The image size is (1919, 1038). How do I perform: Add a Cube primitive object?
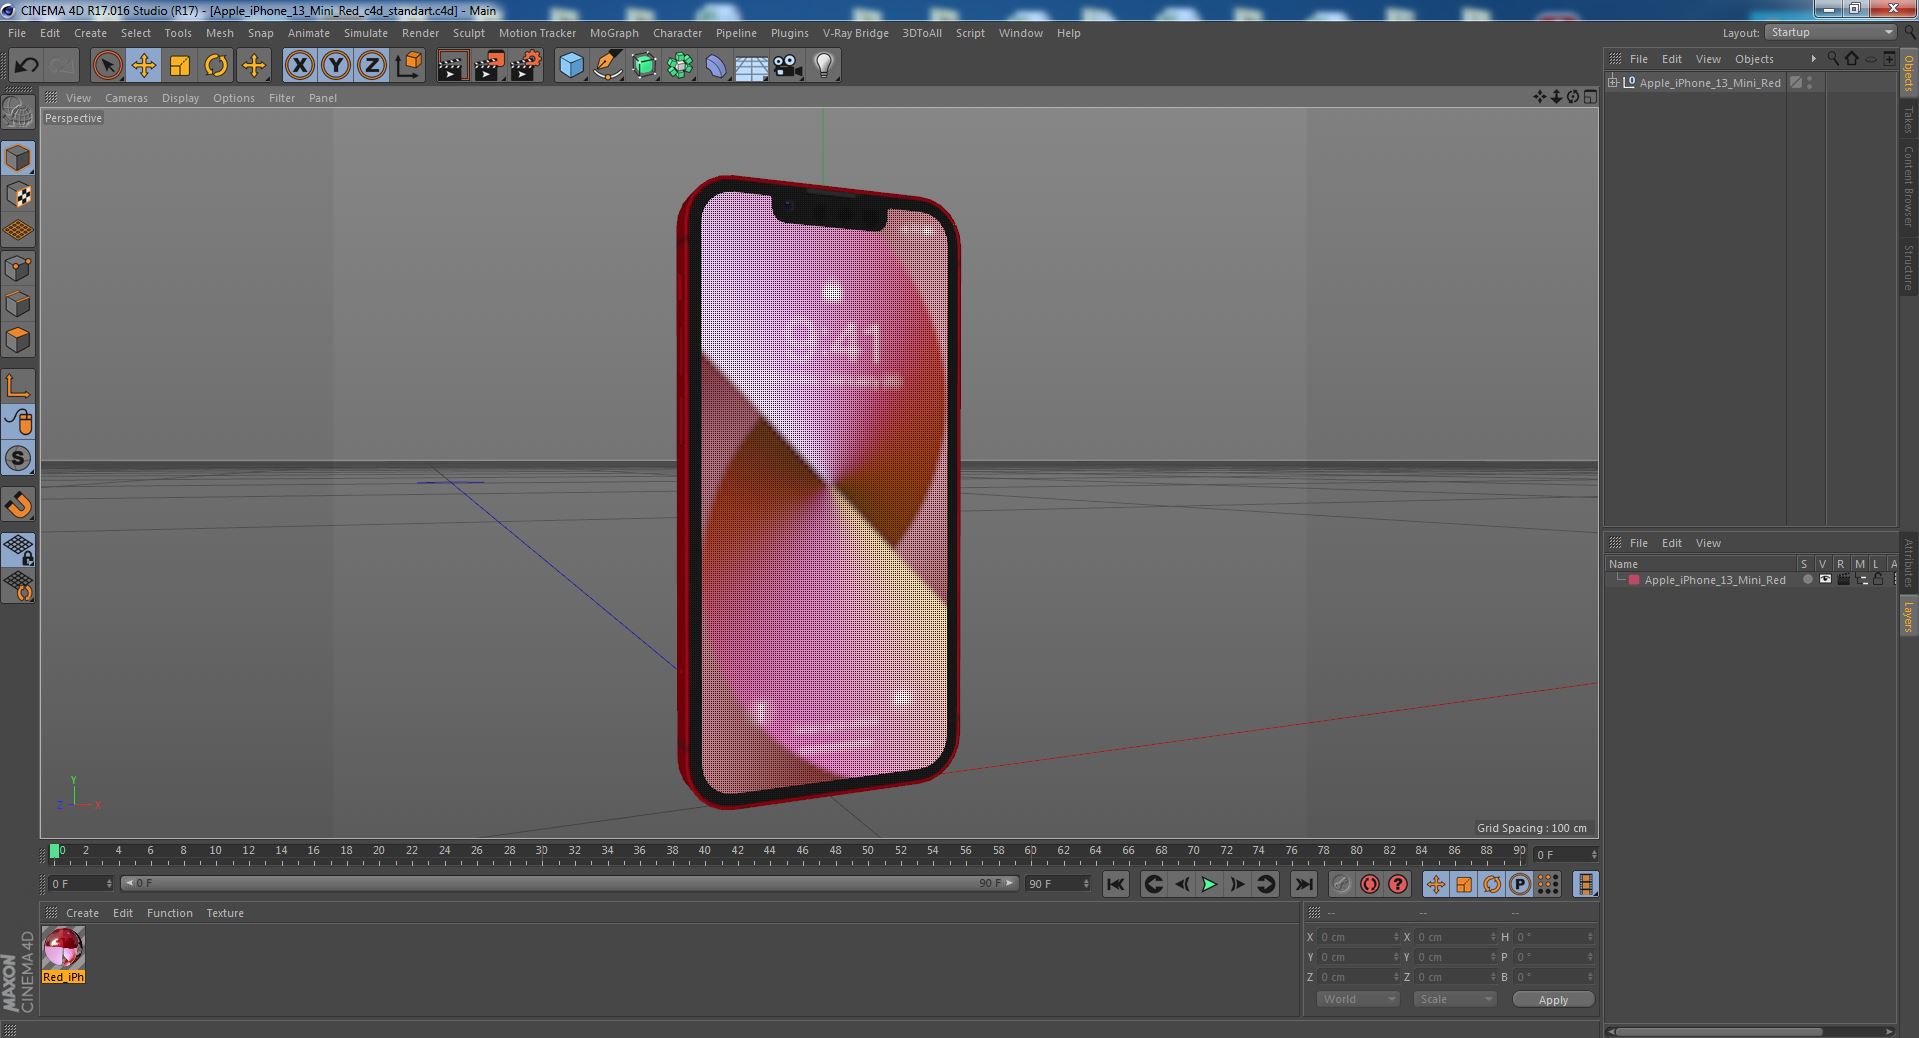click(x=571, y=66)
